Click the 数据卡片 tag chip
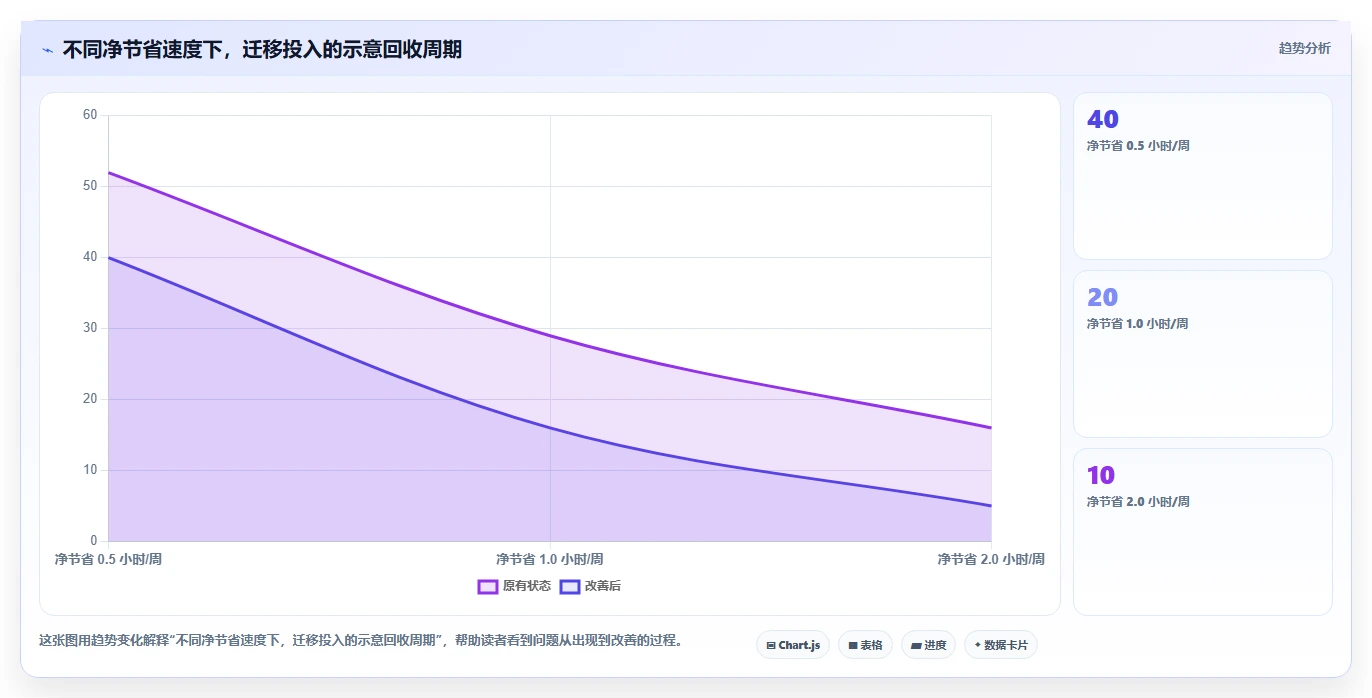The width and height of the screenshot is (1372, 698). coord(1001,645)
